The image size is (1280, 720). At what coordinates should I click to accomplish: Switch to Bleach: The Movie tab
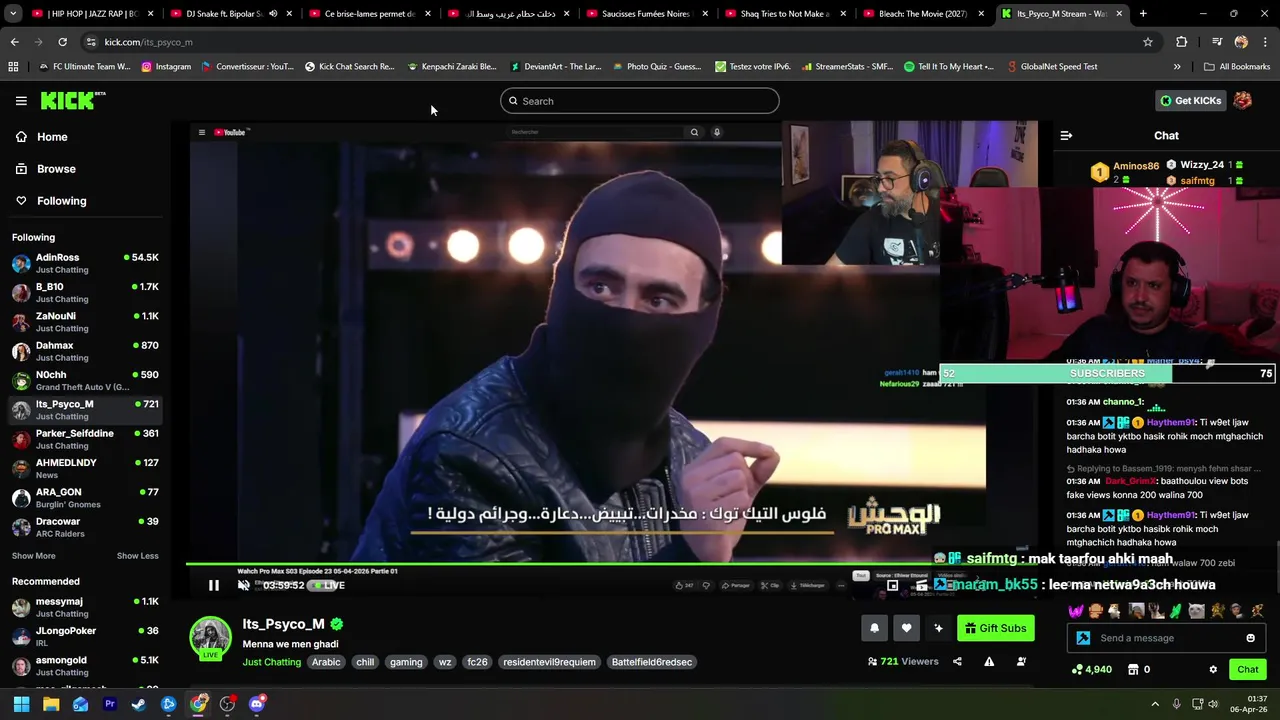pyautogui.click(x=923, y=14)
